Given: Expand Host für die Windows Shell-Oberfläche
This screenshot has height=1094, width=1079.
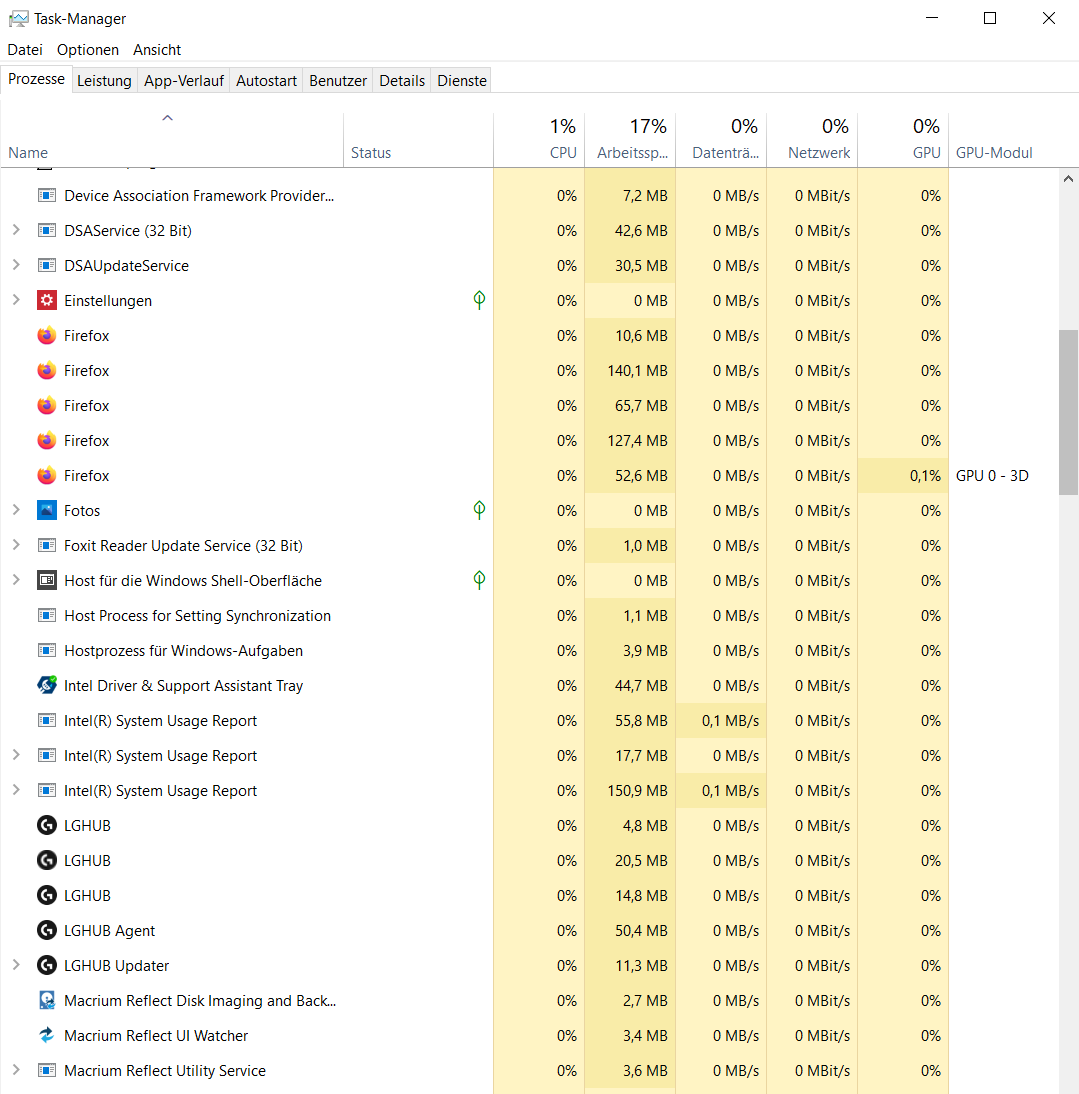Looking at the screenshot, I should click(16, 580).
